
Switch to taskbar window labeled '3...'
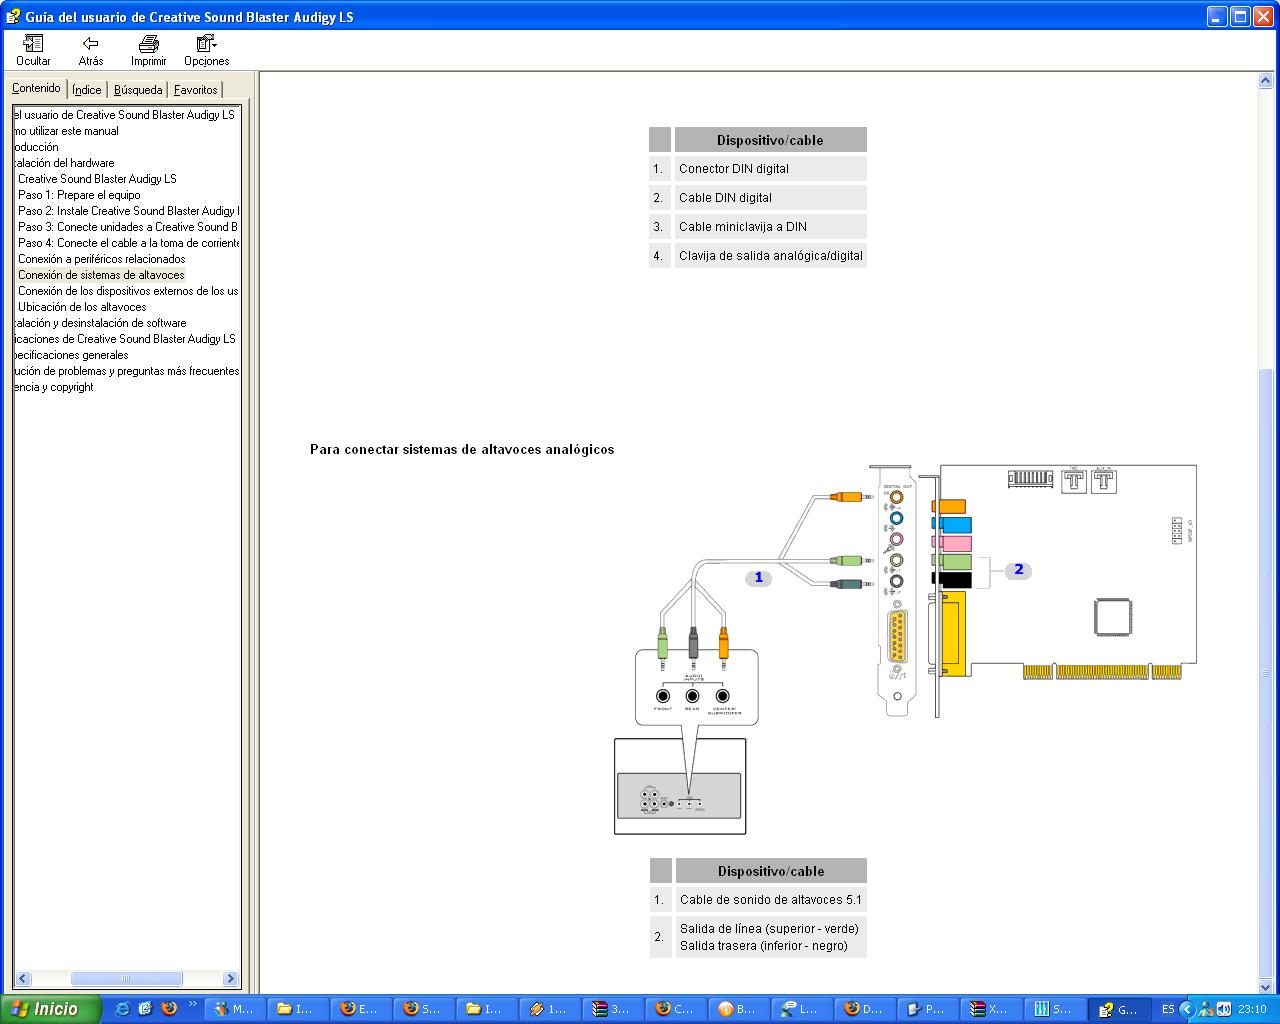coord(613,1009)
